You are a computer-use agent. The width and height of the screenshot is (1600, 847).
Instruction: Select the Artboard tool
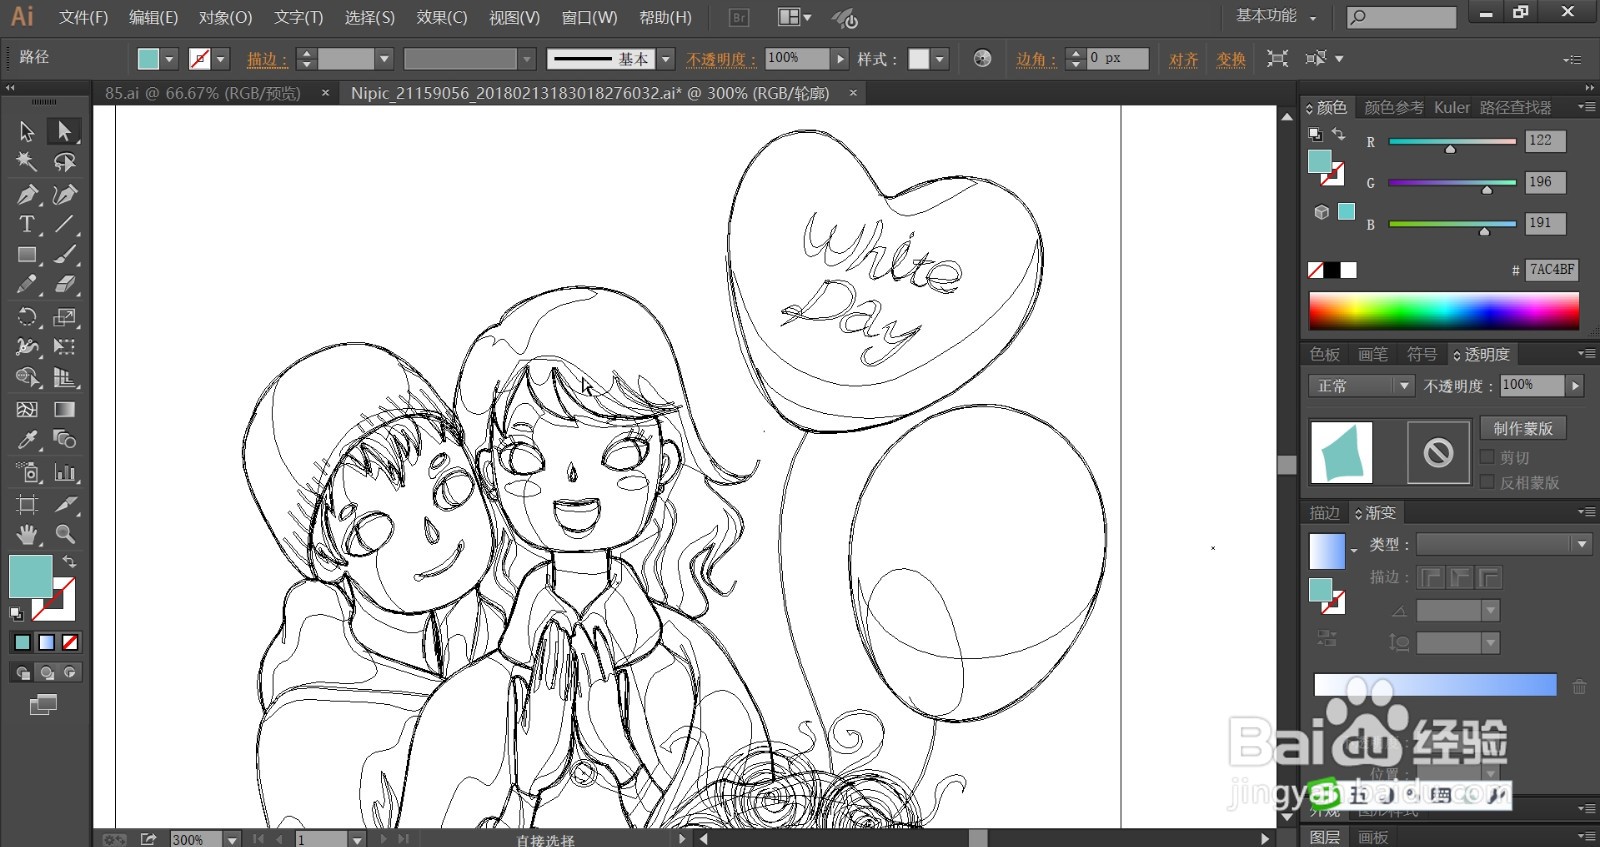tap(27, 504)
